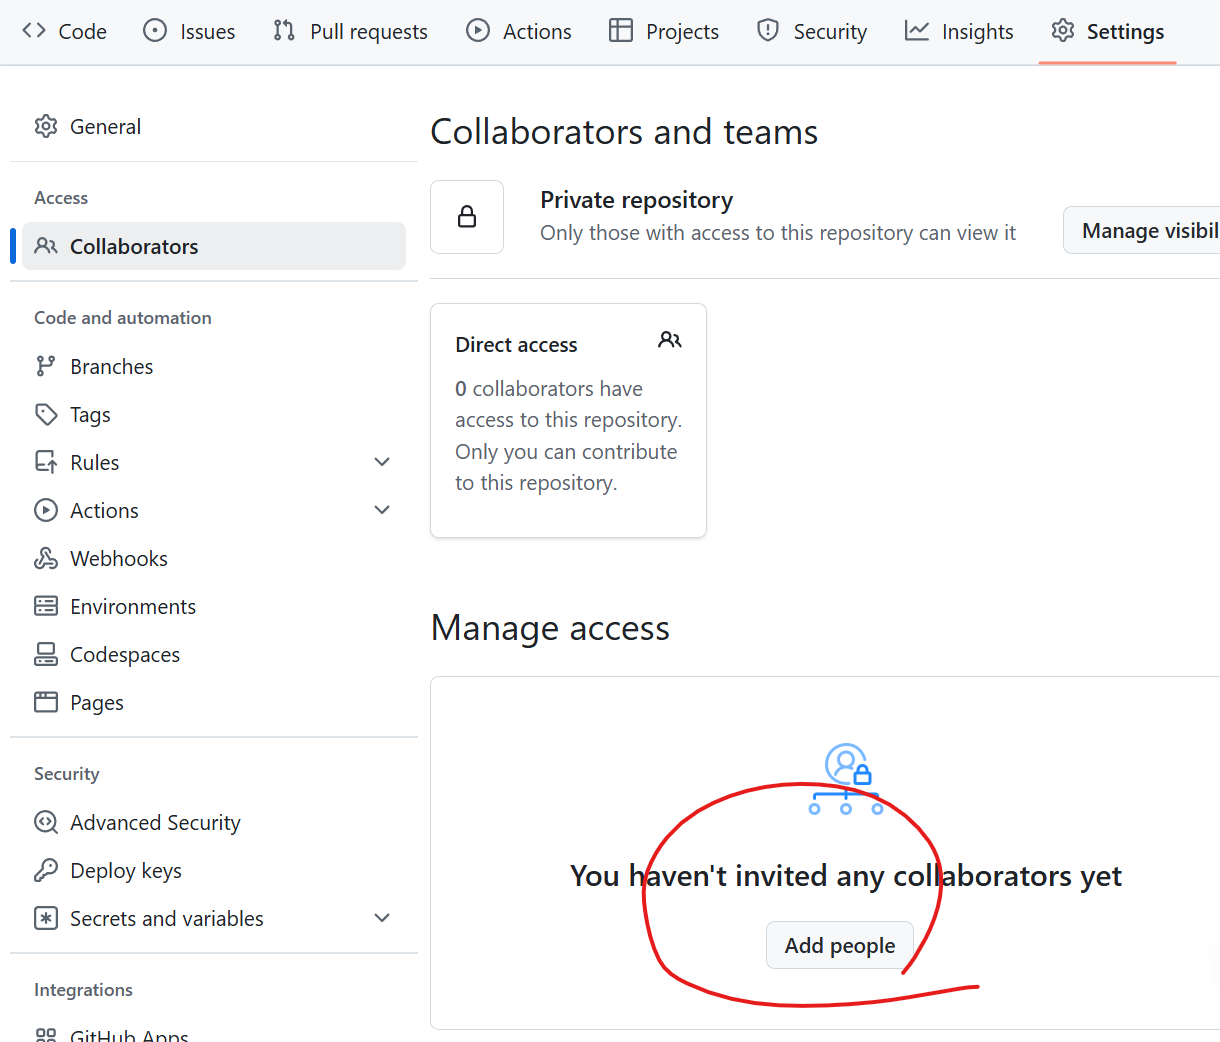
Task: Open General settings
Action: [x=214, y=126]
